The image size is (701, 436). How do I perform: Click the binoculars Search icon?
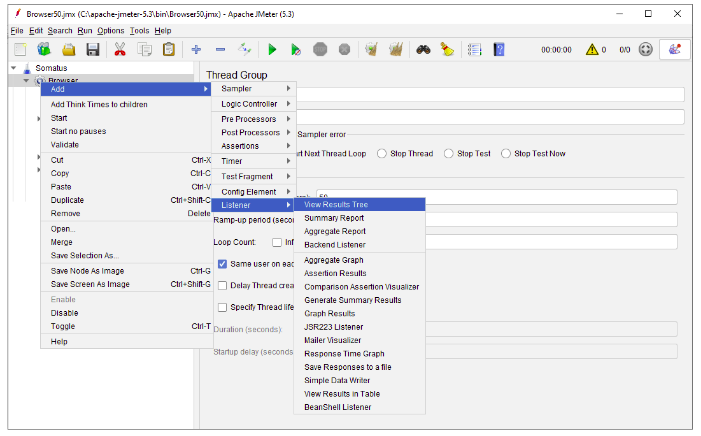point(423,49)
